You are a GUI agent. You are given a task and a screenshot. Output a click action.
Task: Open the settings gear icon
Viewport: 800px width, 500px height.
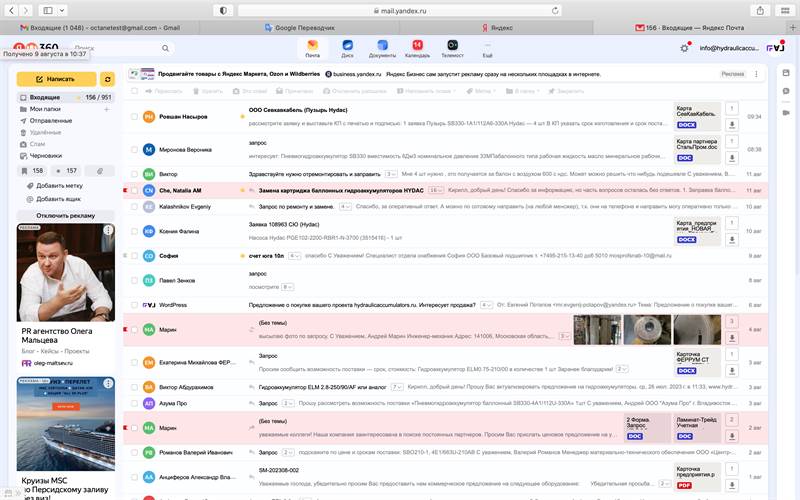pos(684,47)
